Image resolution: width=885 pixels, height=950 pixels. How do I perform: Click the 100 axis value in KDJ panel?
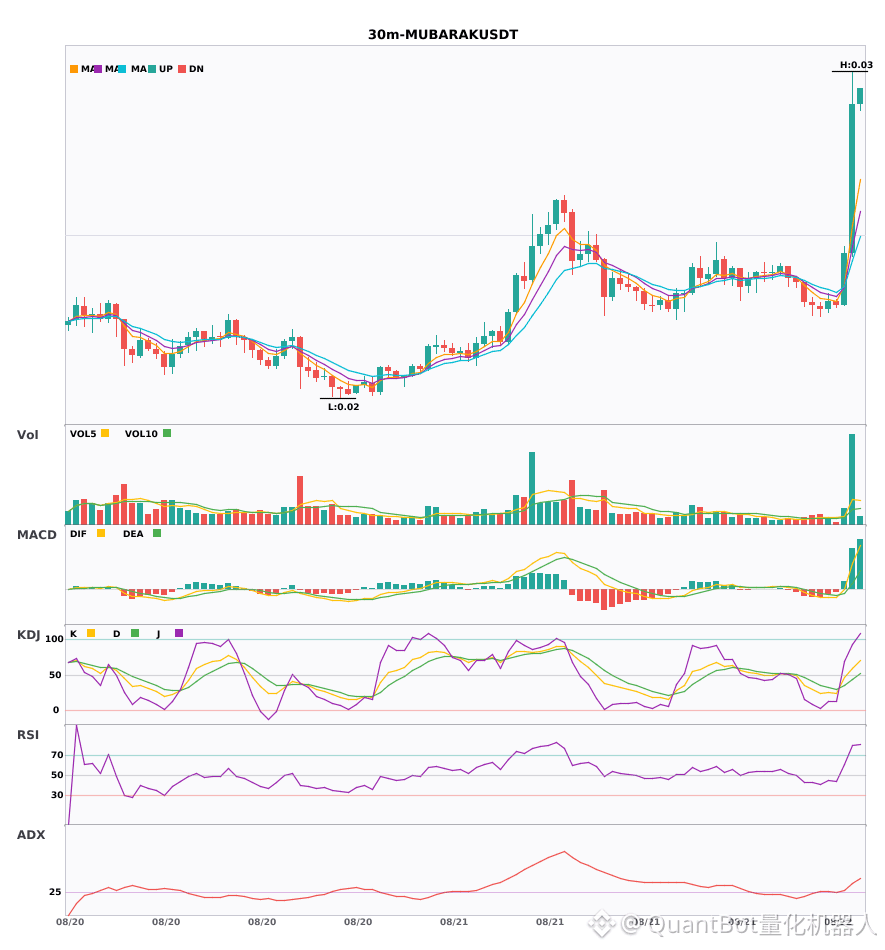55,639
